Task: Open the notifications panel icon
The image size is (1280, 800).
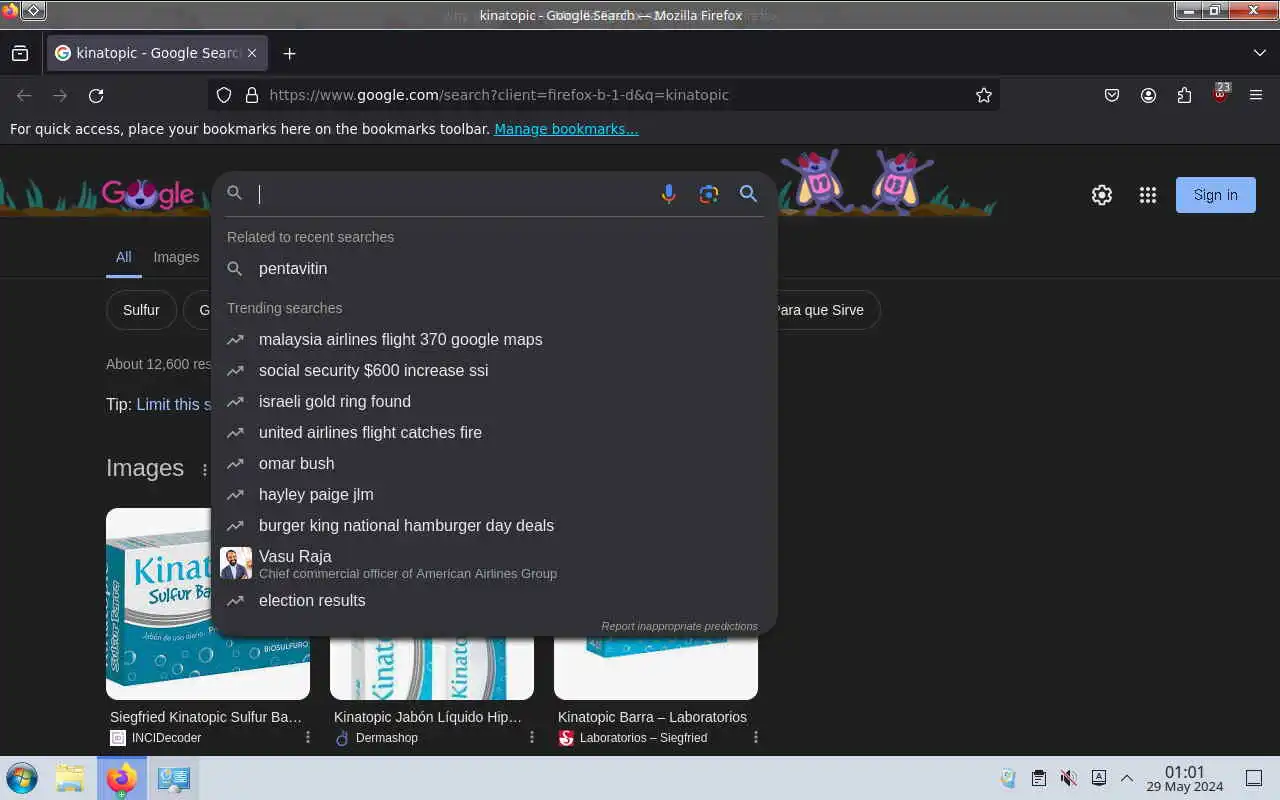Action: click(1254, 778)
